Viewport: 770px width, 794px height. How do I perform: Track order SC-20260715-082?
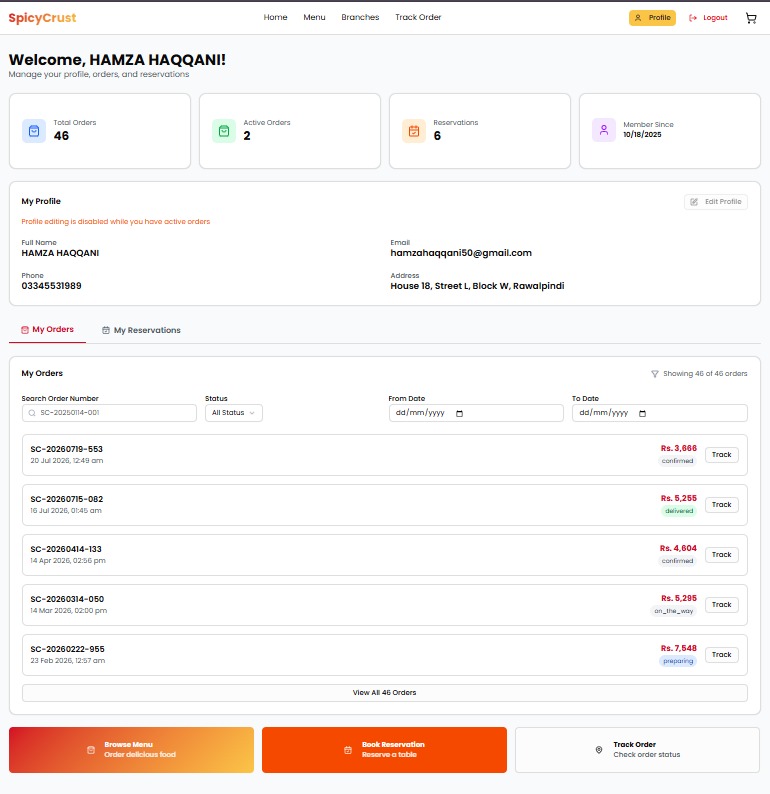721,505
